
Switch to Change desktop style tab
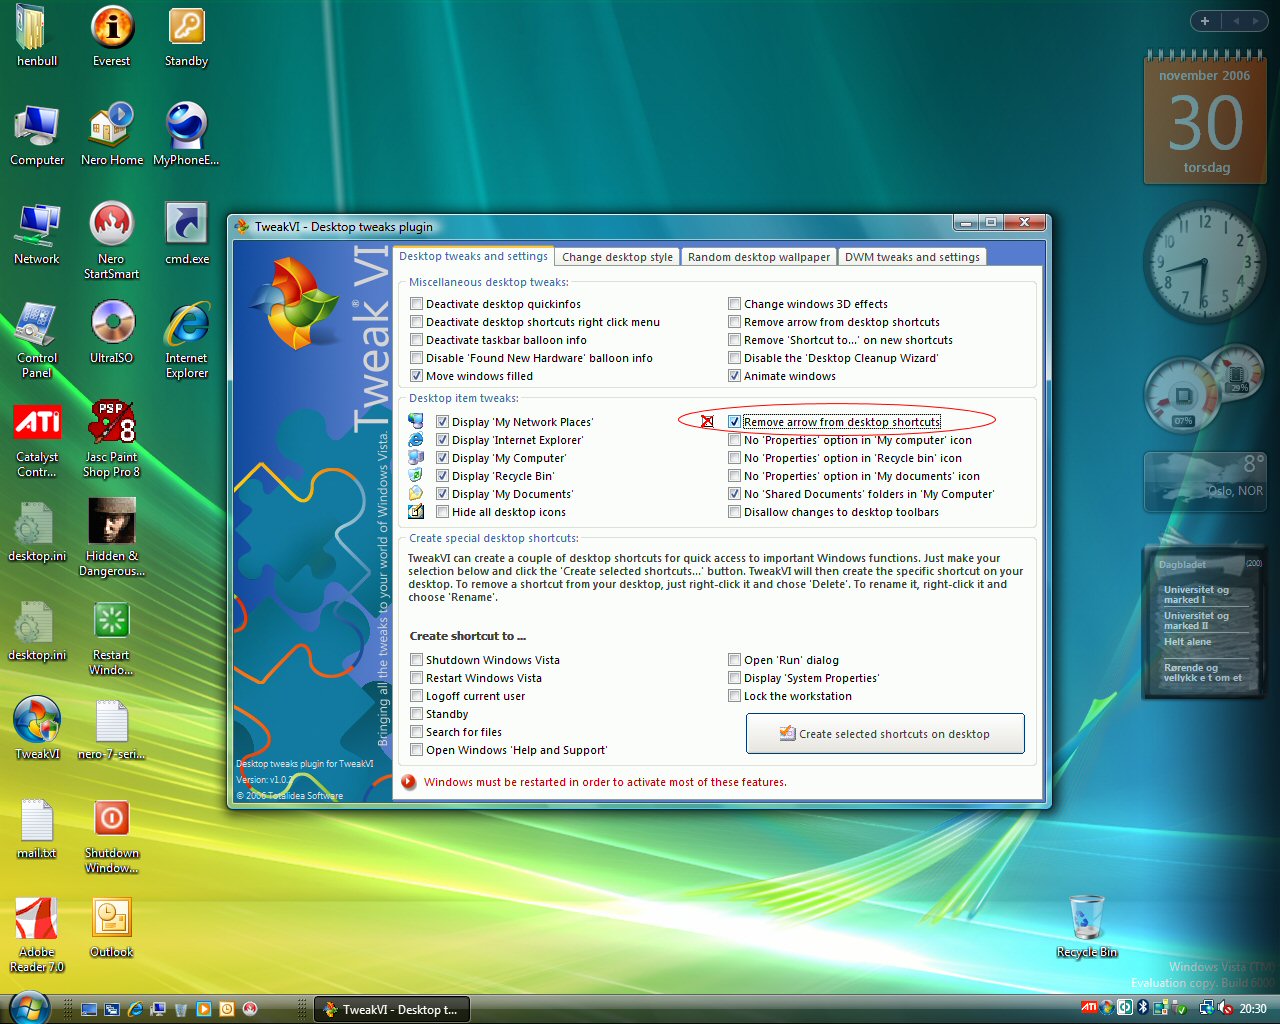(x=617, y=257)
